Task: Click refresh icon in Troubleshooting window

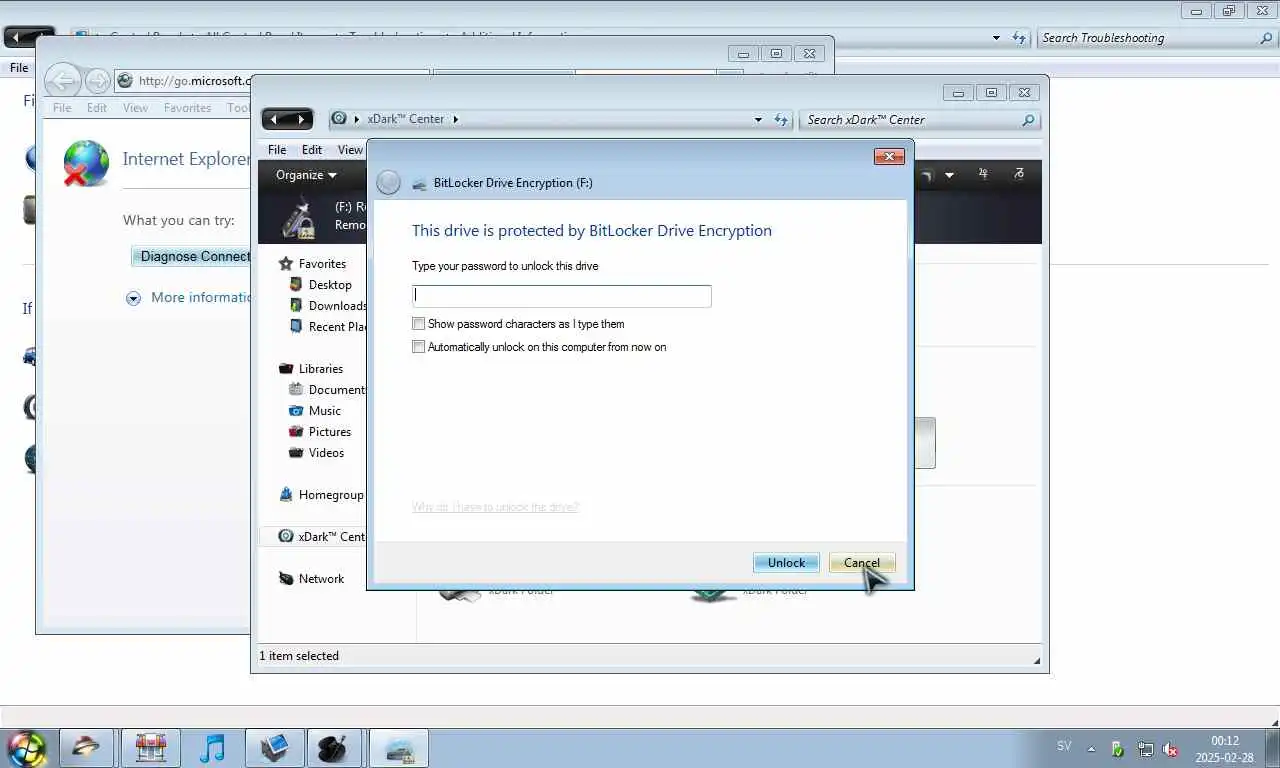Action: pos(1019,38)
